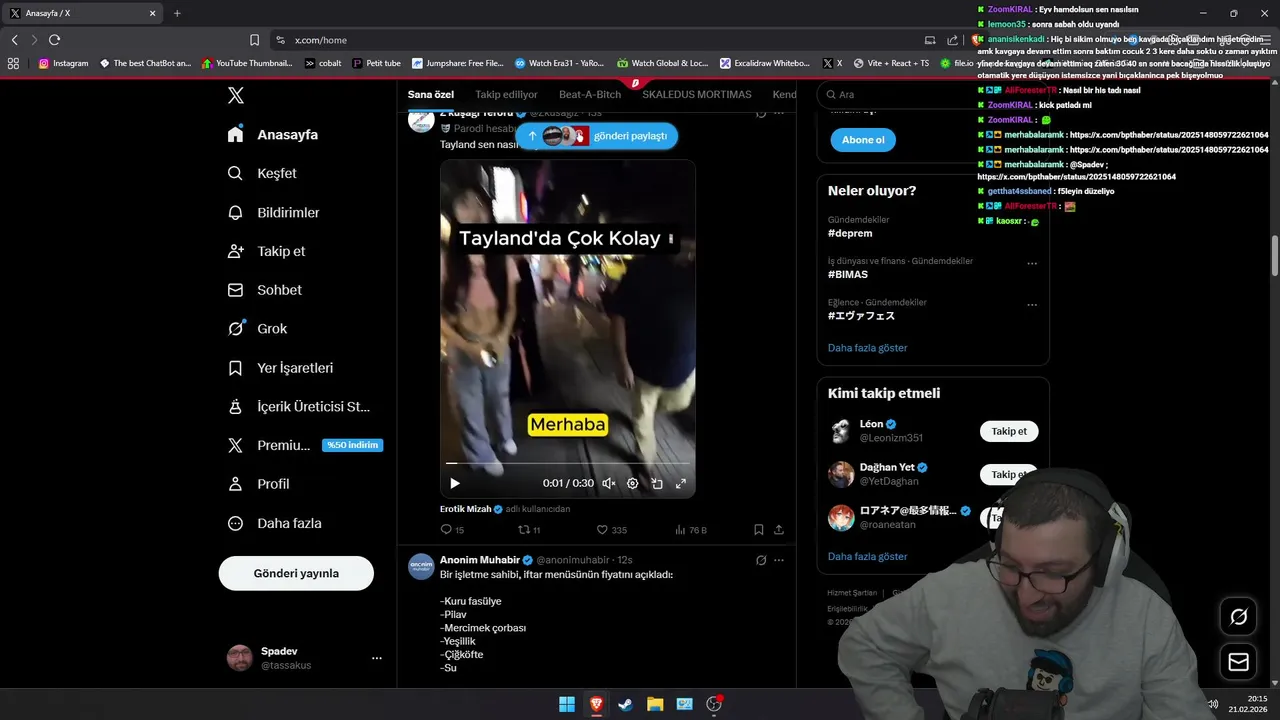Switch to Sana özel tab
This screenshot has width=1280, height=720.
tap(431, 94)
